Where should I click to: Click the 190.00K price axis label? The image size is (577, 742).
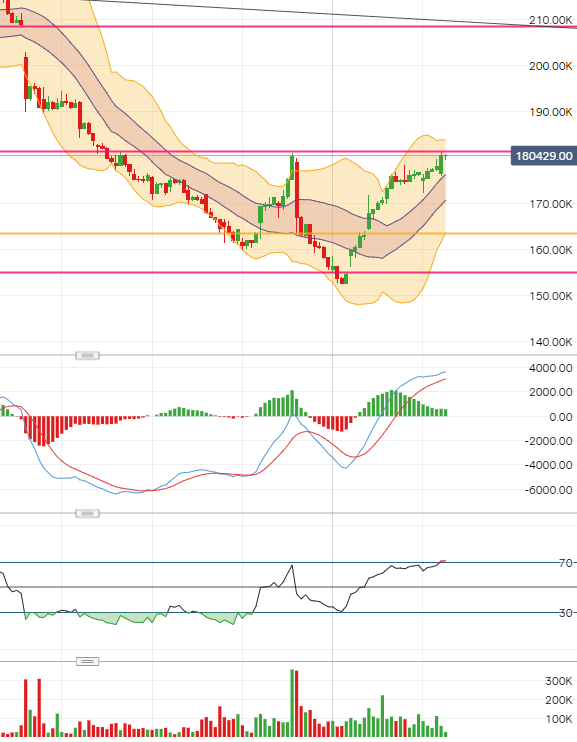pyautogui.click(x=550, y=112)
